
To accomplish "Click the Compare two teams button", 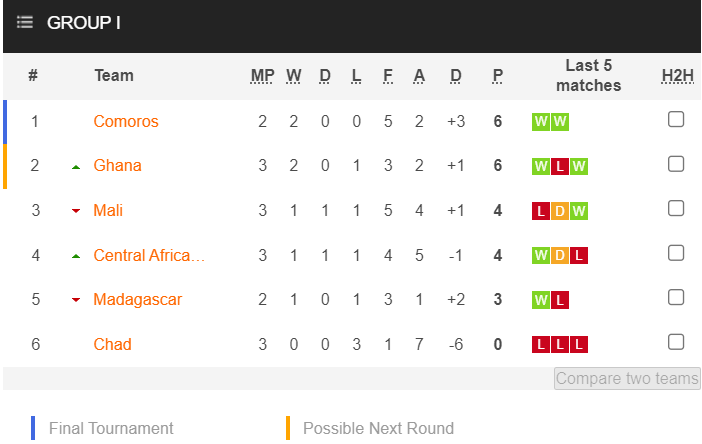I will click(x=627, y=379).
